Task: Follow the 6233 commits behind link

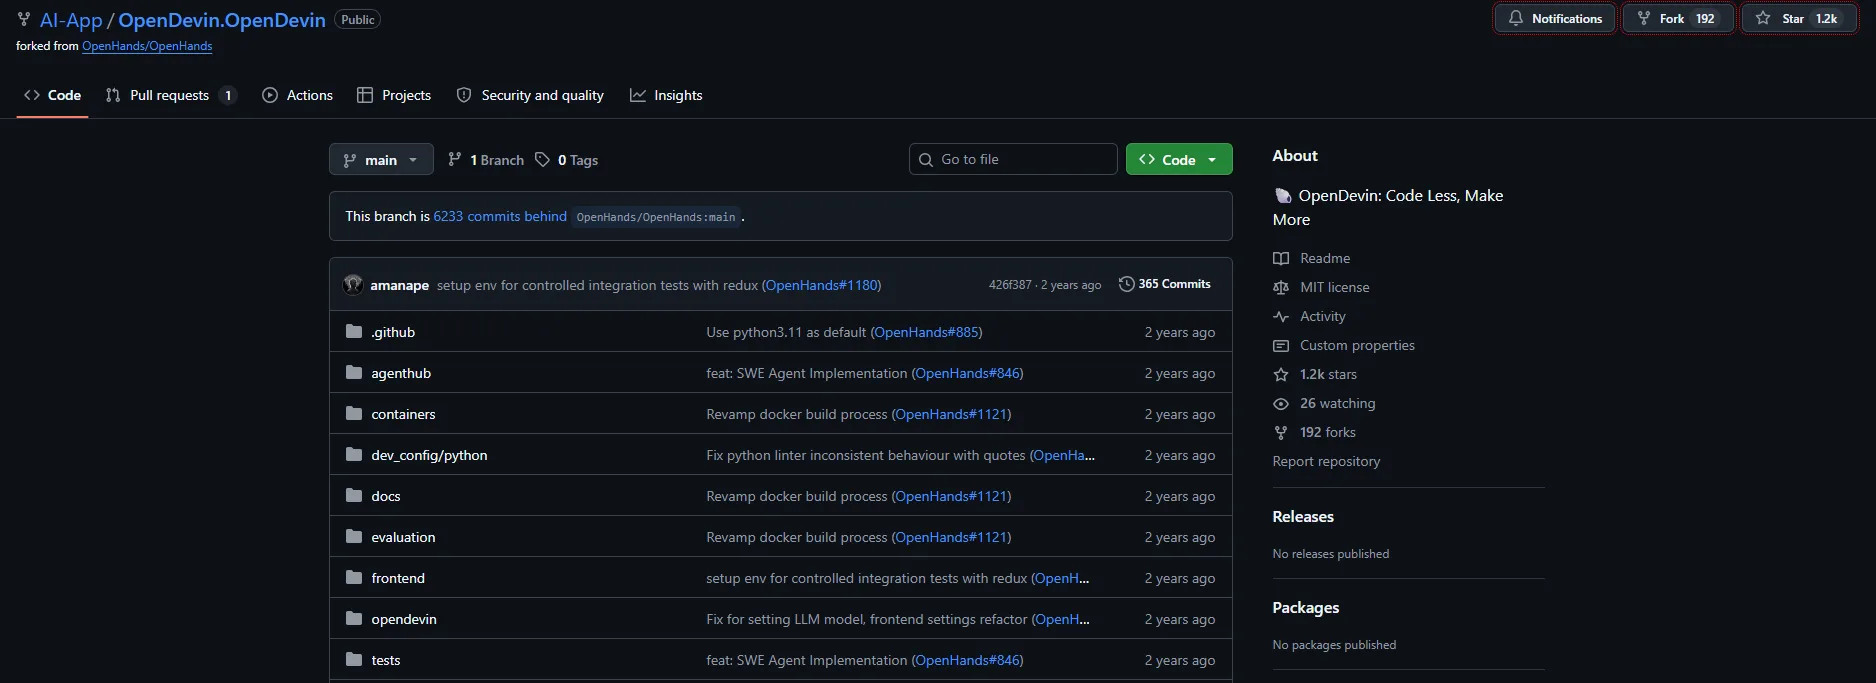Action: [x=500, y=216]
